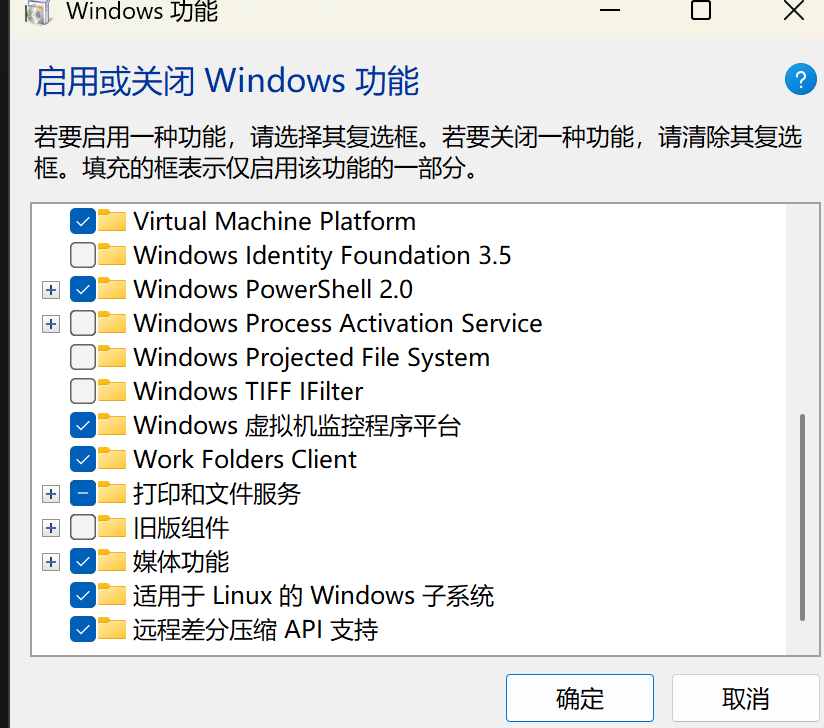Click the blue help question mark icon
The height and width of the screenshot is (728, 824).
(x=801, y=79)
